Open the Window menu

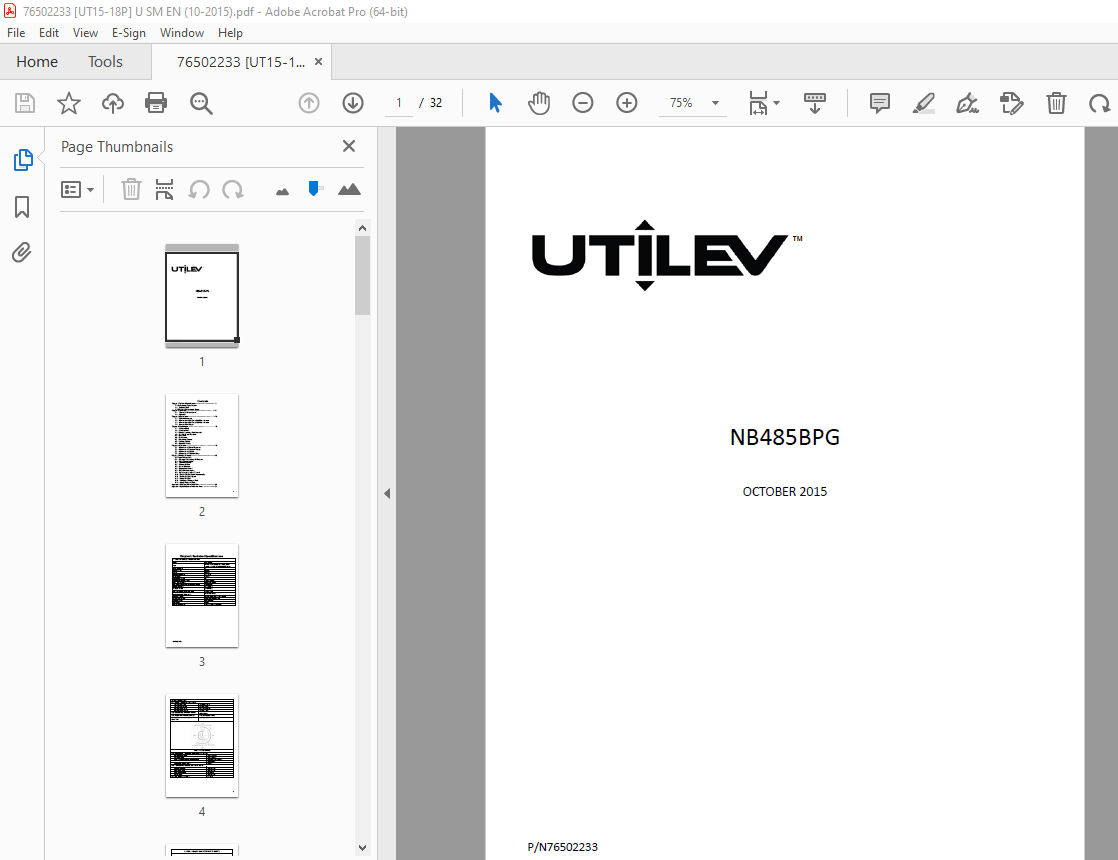point(182,33)
